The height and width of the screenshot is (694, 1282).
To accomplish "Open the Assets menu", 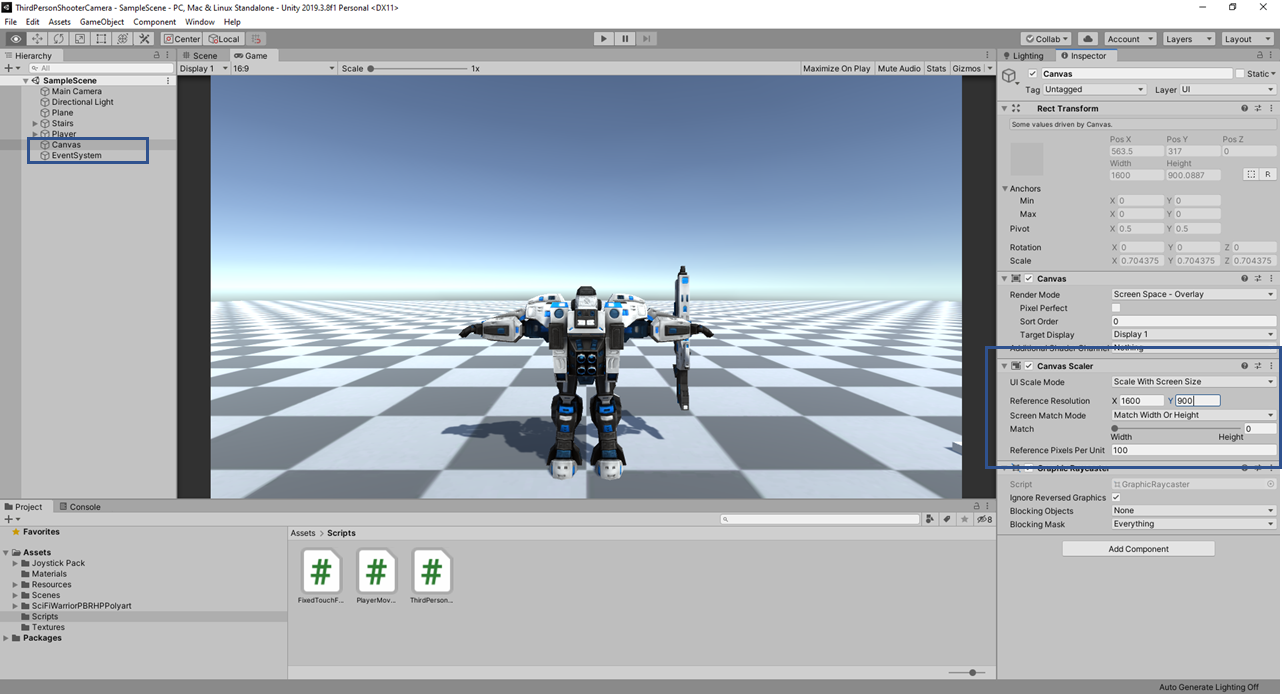I will [x=60, y=22].
